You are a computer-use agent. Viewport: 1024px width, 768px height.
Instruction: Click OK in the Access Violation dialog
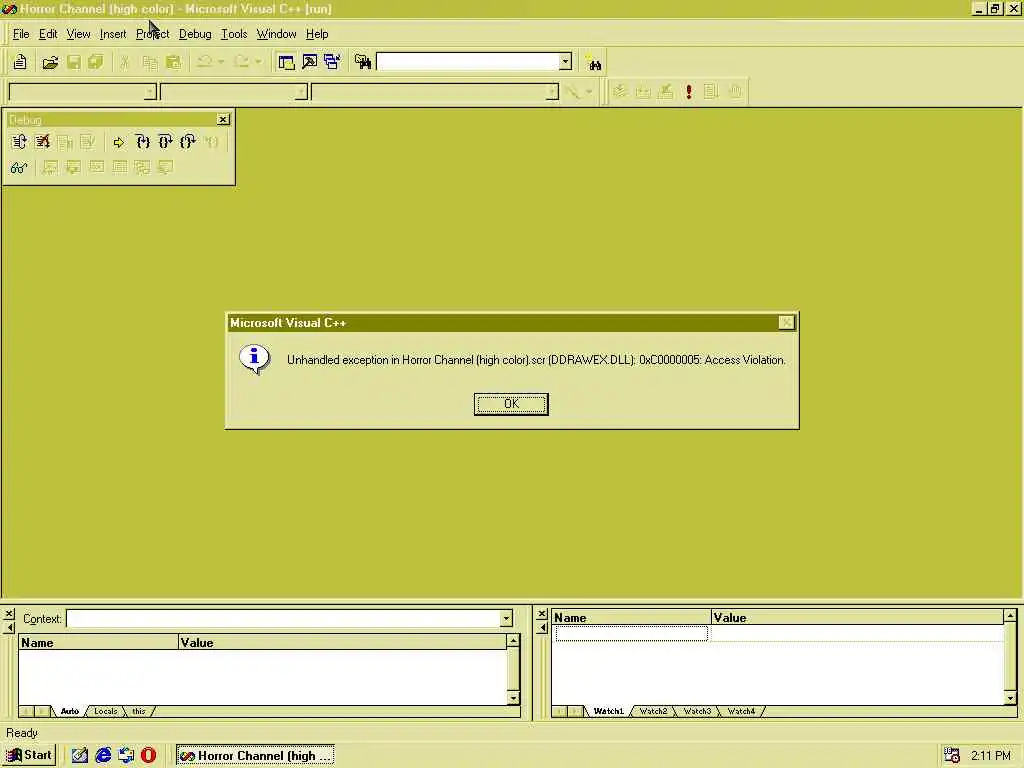pyautogui.click(x=511, y=404)
